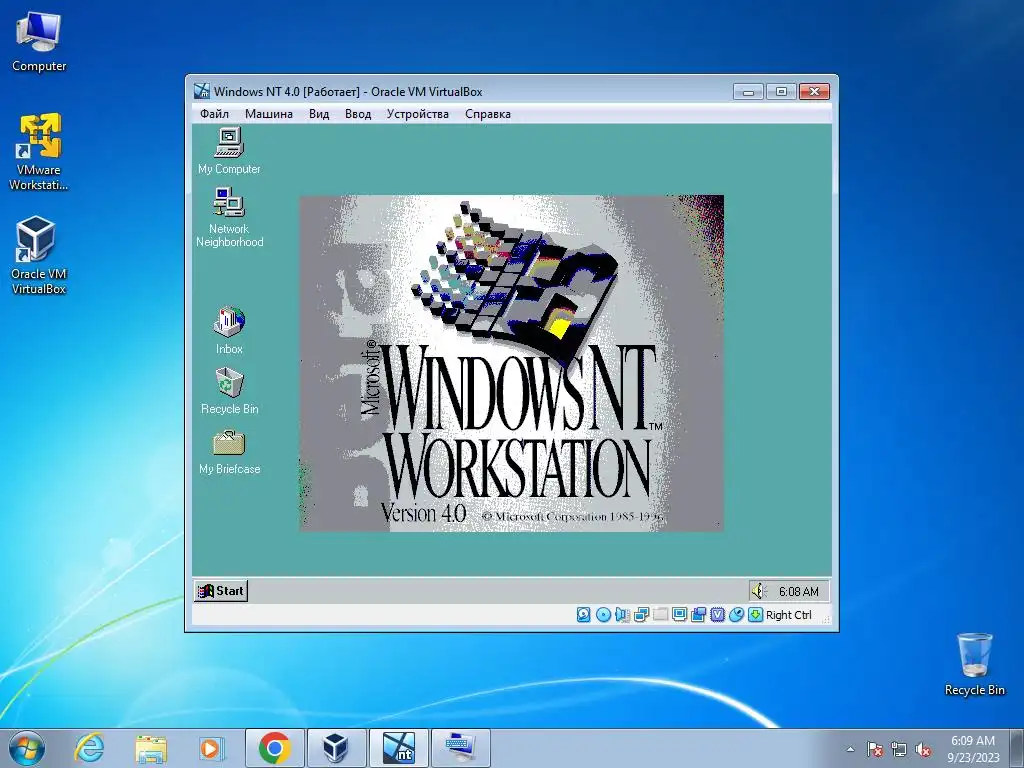The image size is (1024, 768).
Task: Select the My Briefcase icon
Action: point(229,452)
